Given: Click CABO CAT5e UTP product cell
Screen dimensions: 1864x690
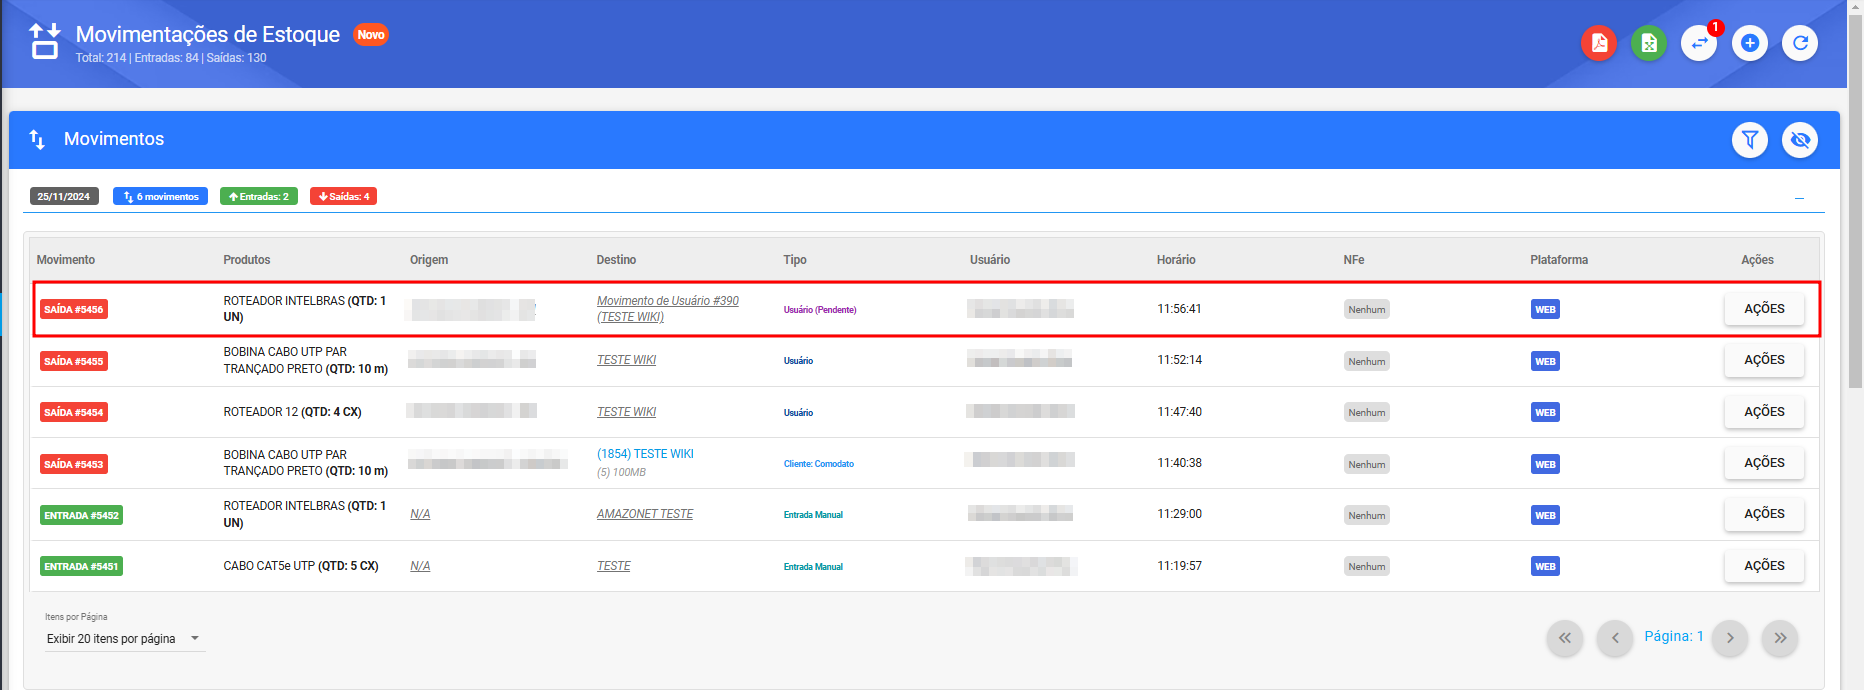Looking at the screenshot, I should click(301, 566).
